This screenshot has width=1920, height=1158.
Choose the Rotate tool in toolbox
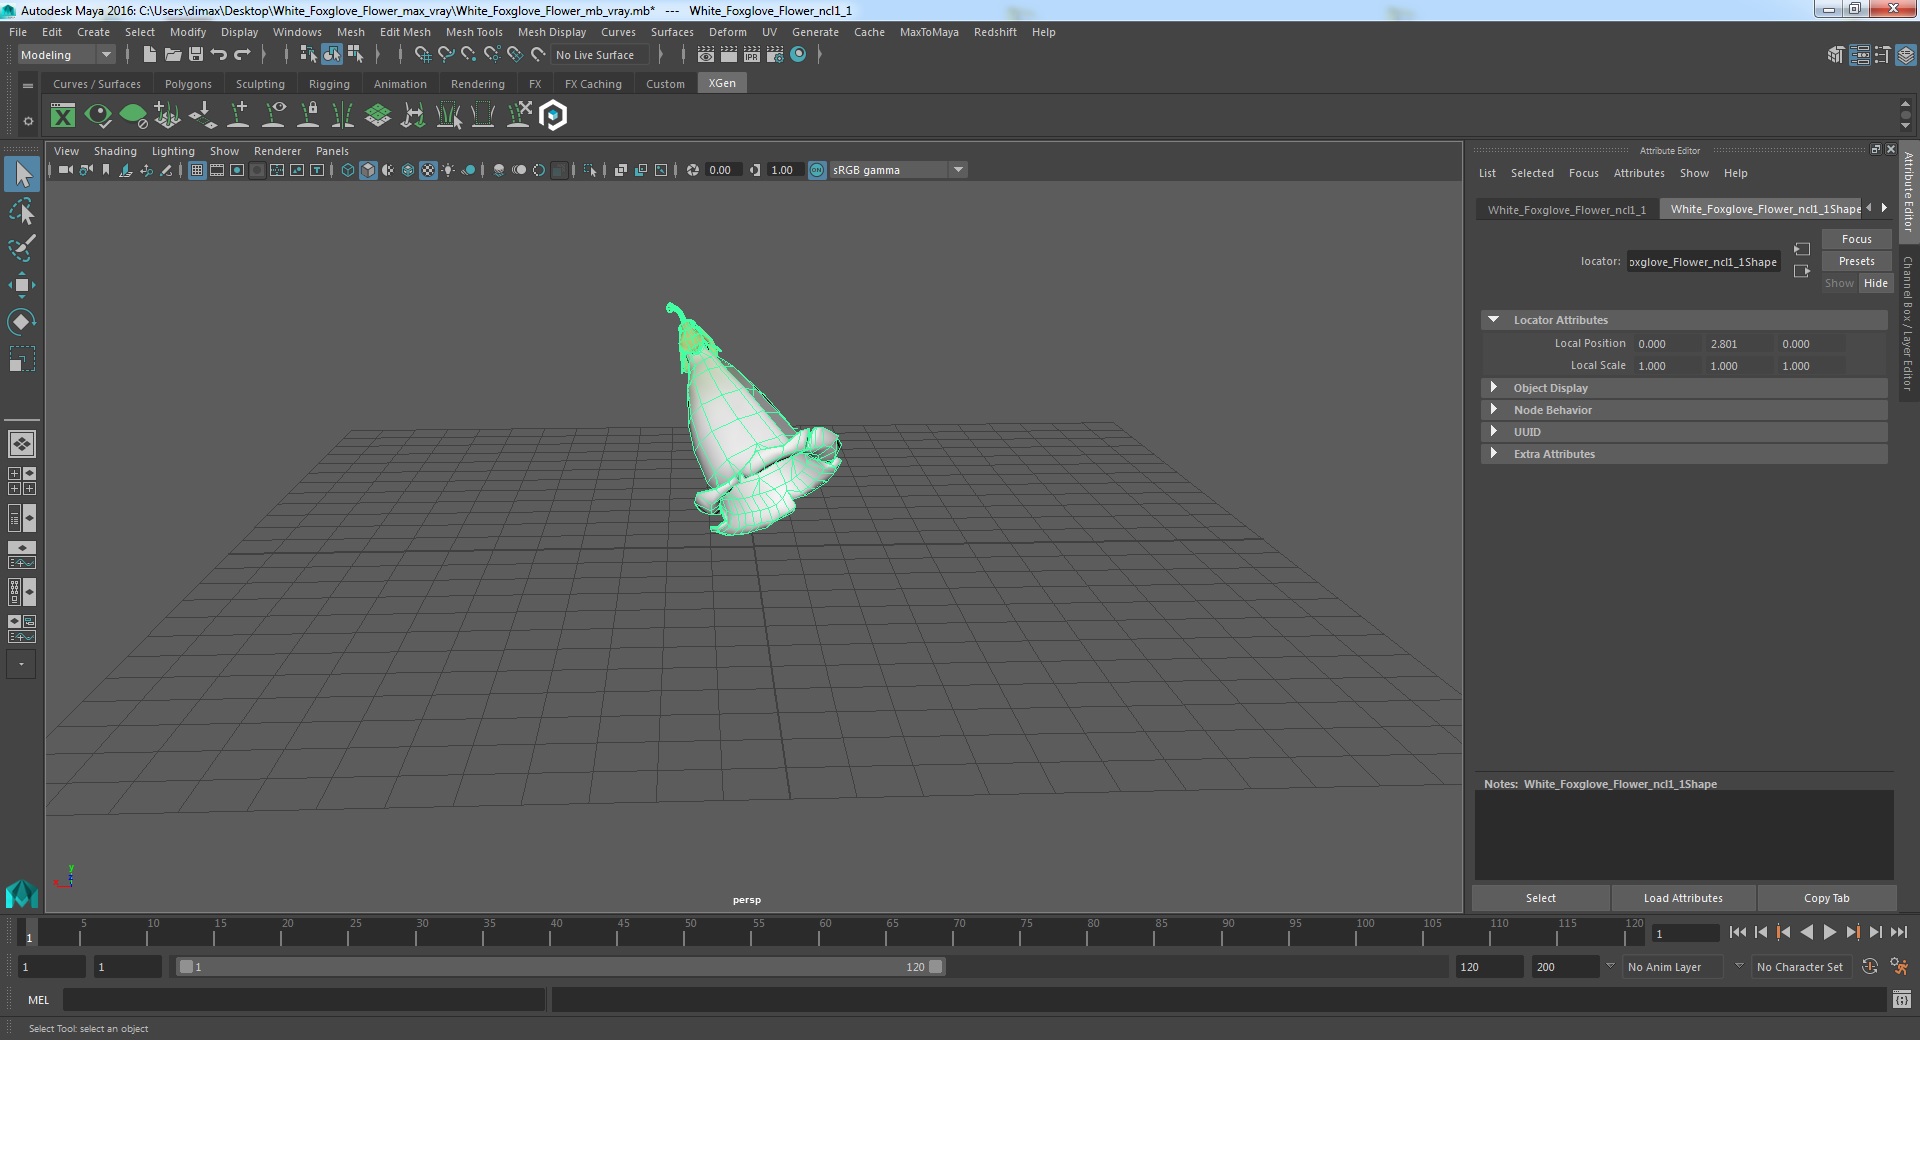(22, 321)
